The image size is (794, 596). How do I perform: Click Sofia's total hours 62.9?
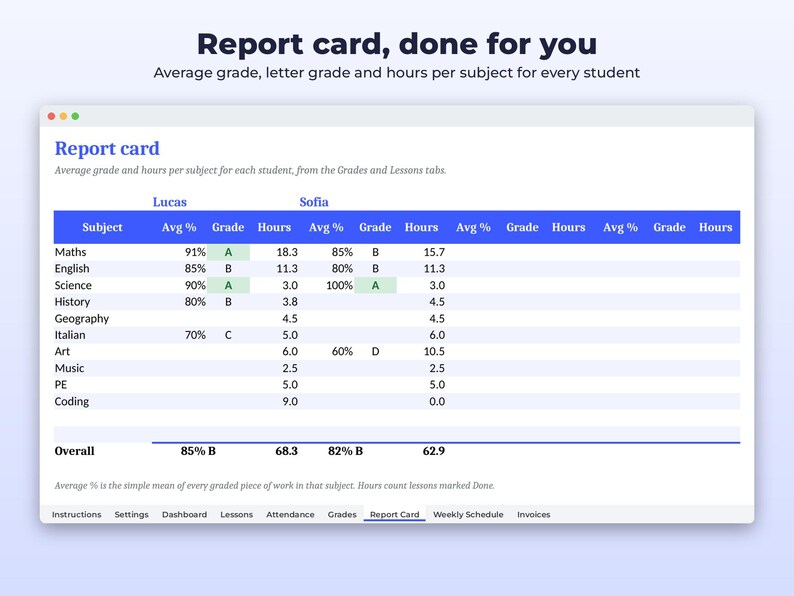point(433,451)
